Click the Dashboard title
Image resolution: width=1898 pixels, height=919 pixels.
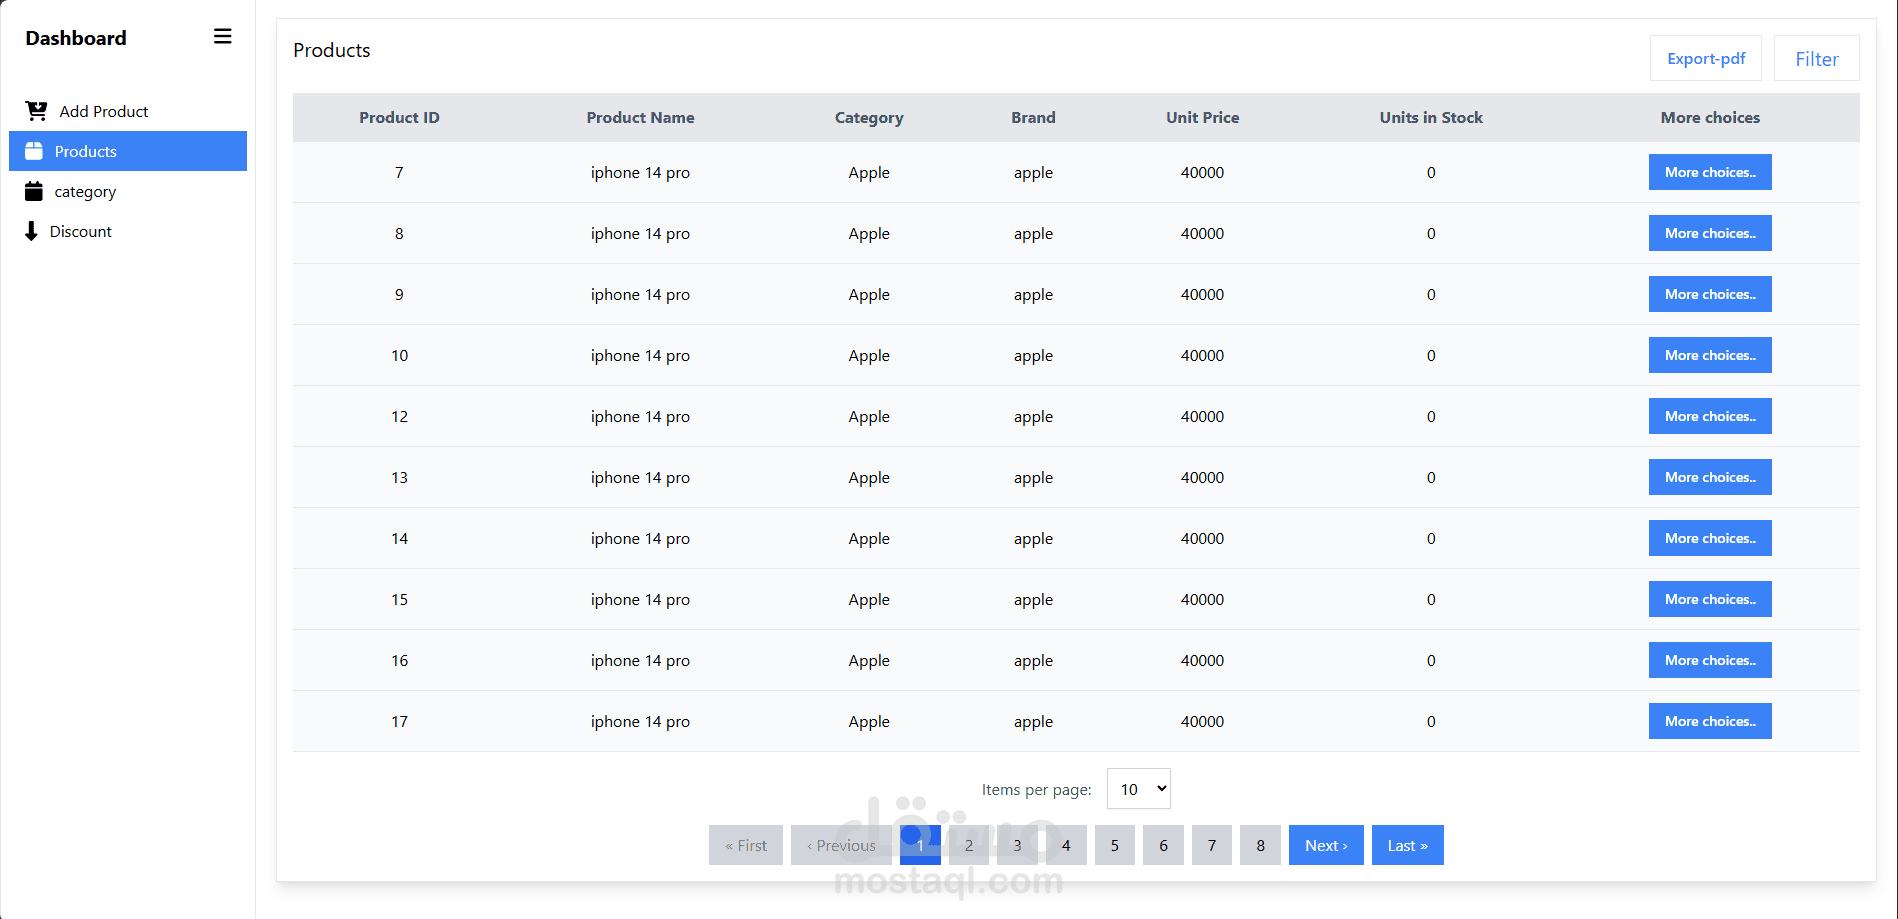point(76,38)
